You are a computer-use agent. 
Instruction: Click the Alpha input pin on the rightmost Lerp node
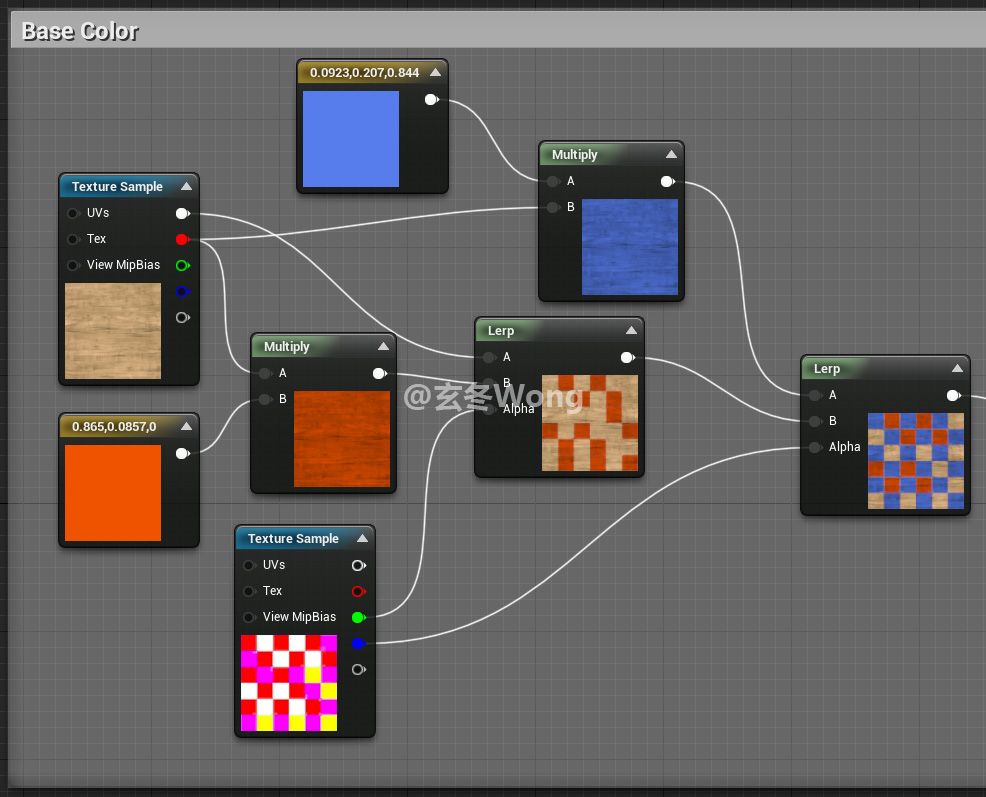coord(815,447)
